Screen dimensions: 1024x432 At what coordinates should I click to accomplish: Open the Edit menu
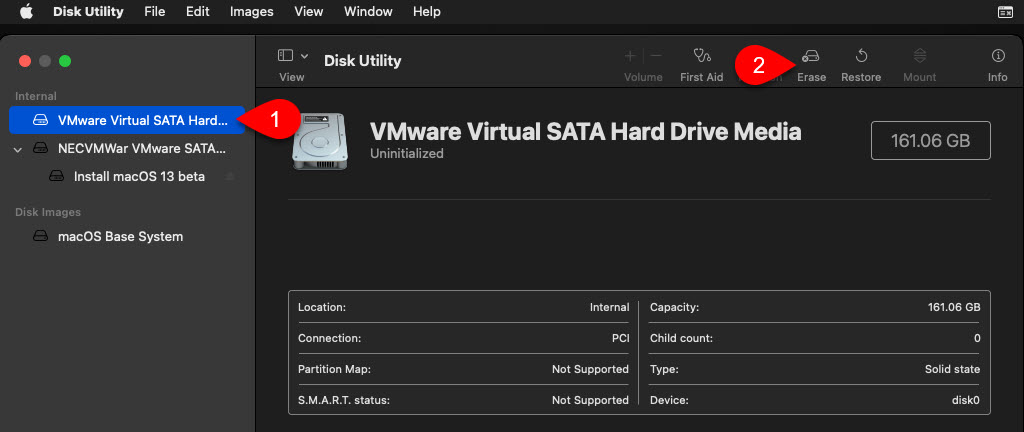[197, 12]
